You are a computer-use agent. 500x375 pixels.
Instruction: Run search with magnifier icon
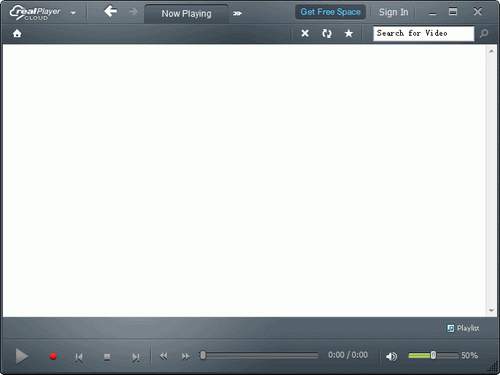(x=484, y=33)
